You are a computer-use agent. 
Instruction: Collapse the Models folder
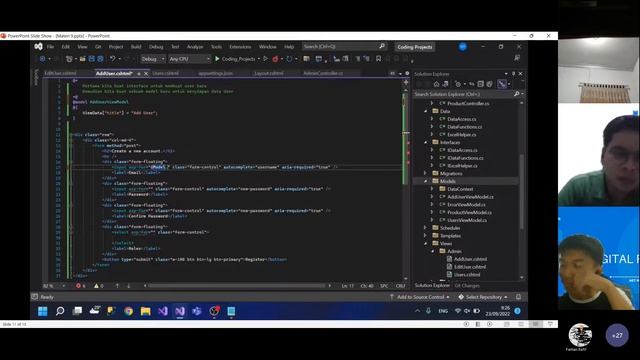click(425, 181)
